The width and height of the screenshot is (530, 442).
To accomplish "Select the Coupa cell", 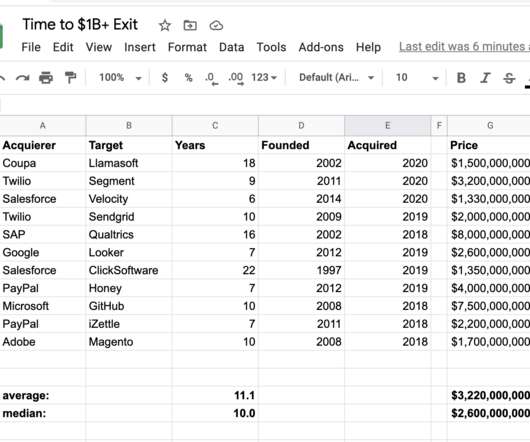I will [43, 163].
